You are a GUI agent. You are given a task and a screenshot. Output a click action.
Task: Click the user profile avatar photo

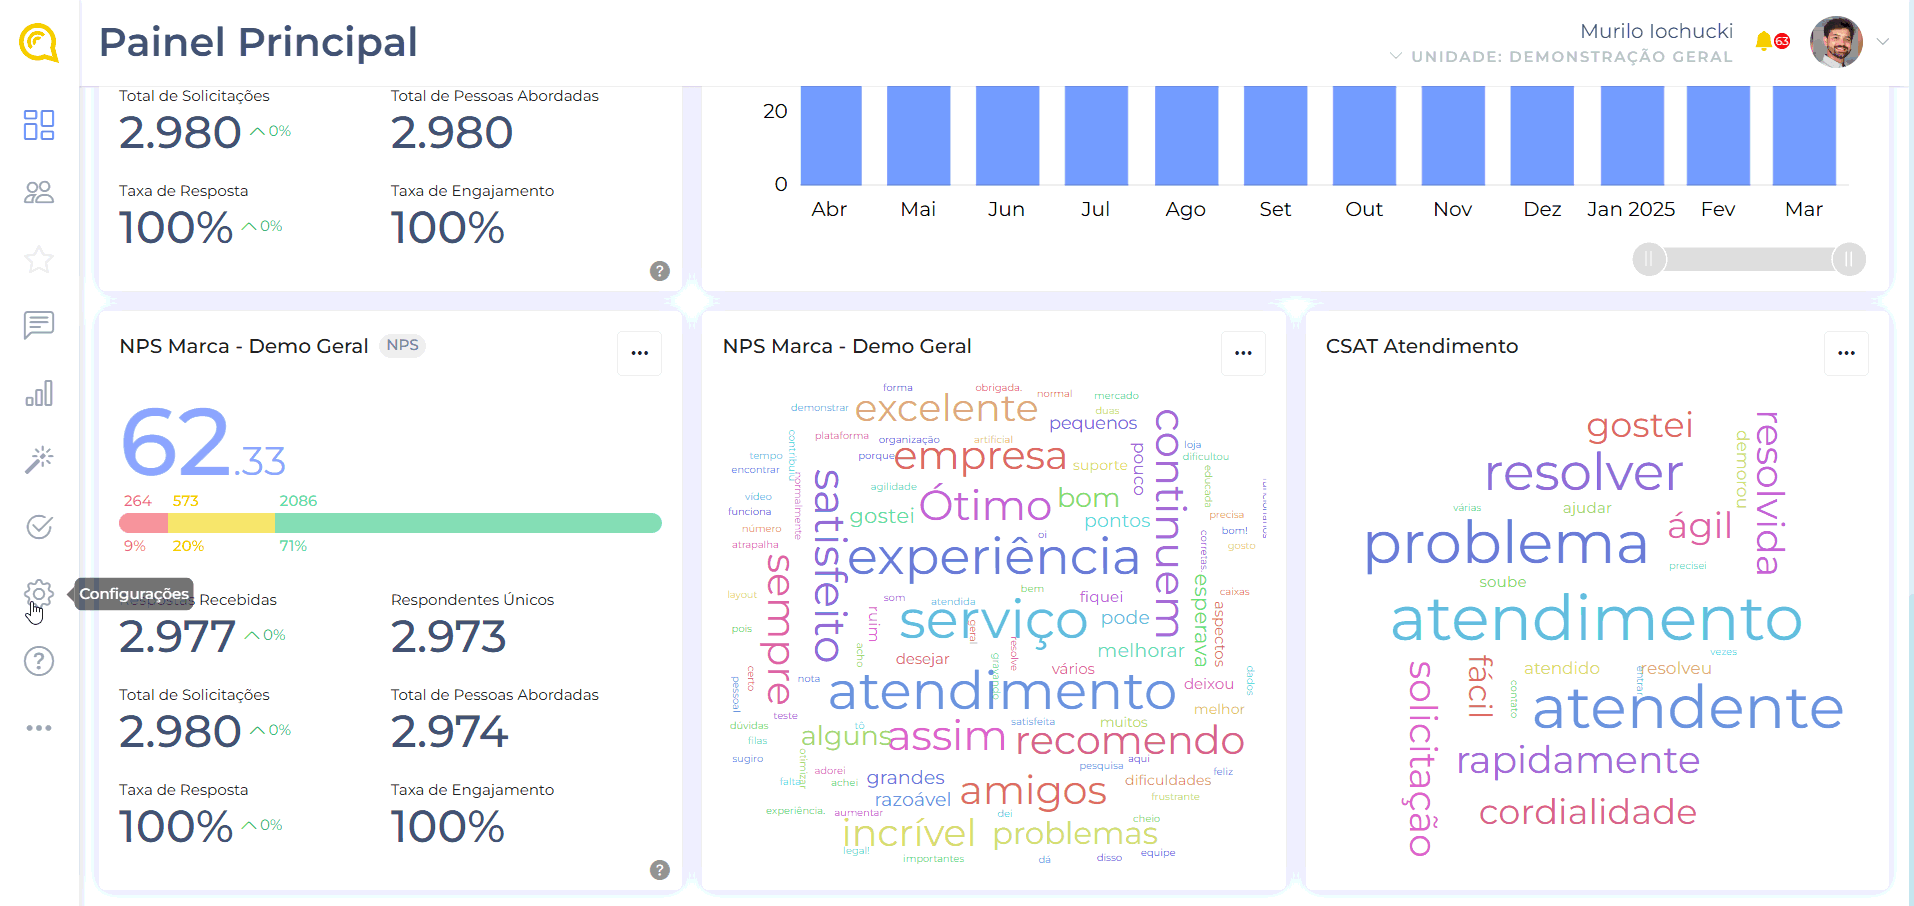click(x=1836, y=42)
